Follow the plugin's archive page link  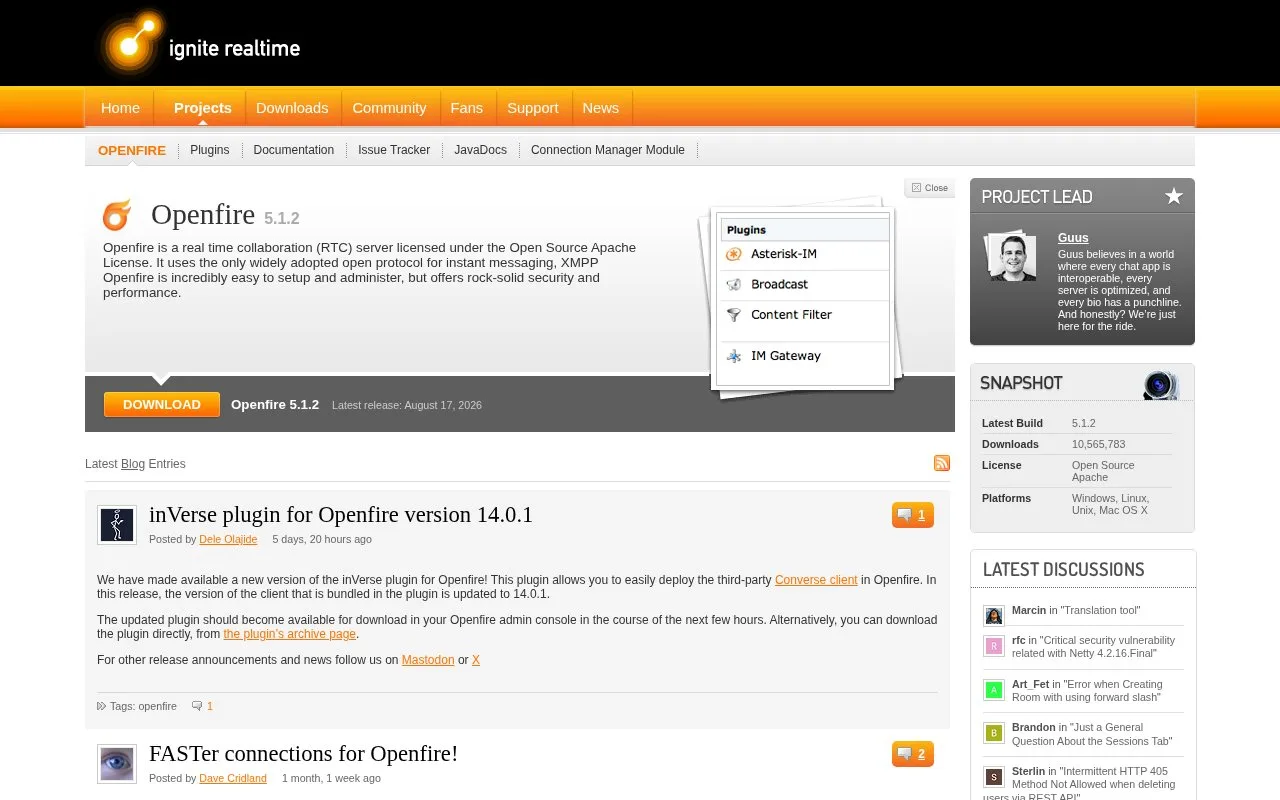(x=290, y=634)
